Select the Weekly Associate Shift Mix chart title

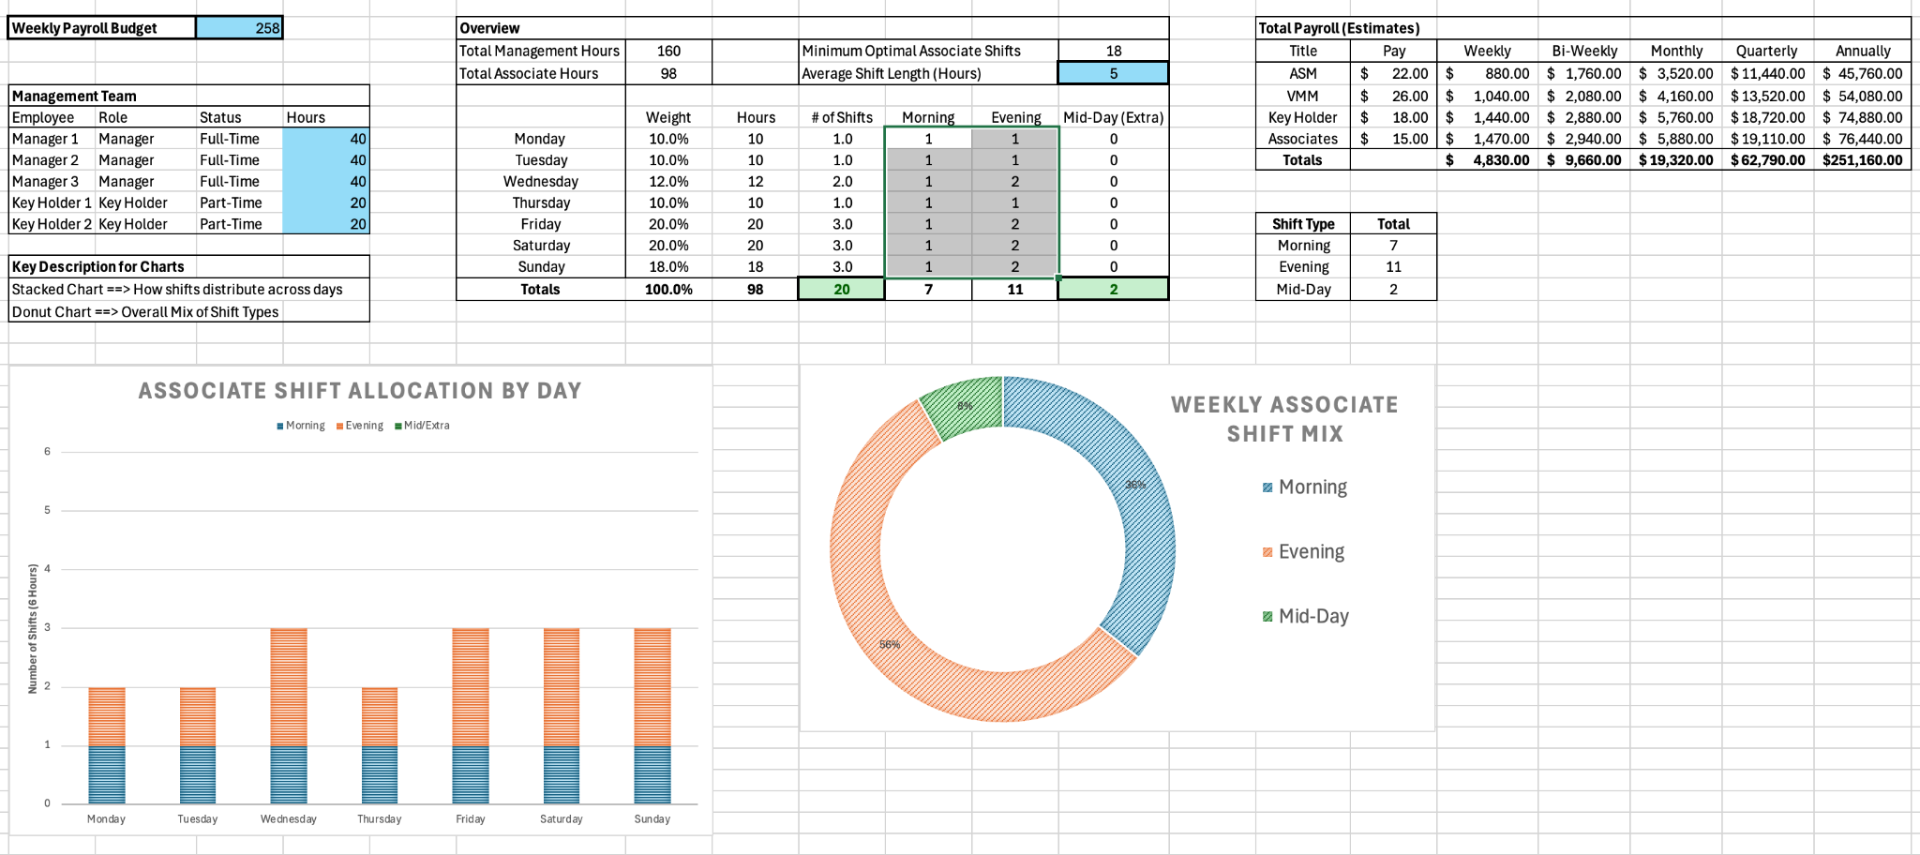click(1285, 419)
